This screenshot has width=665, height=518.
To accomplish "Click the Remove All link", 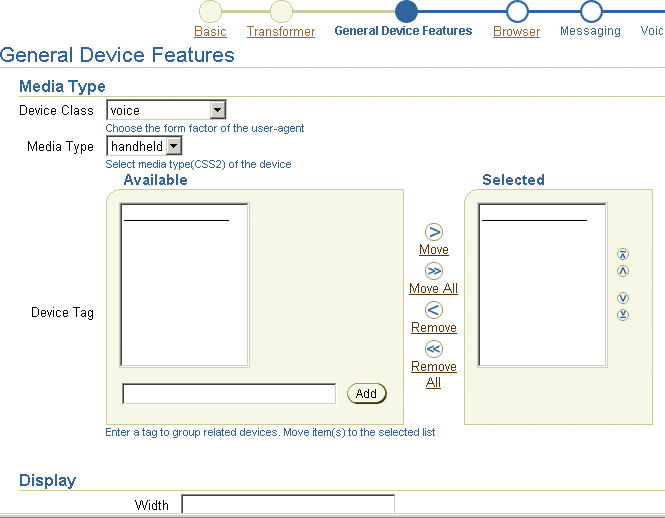I will click(x=434, y=374).
